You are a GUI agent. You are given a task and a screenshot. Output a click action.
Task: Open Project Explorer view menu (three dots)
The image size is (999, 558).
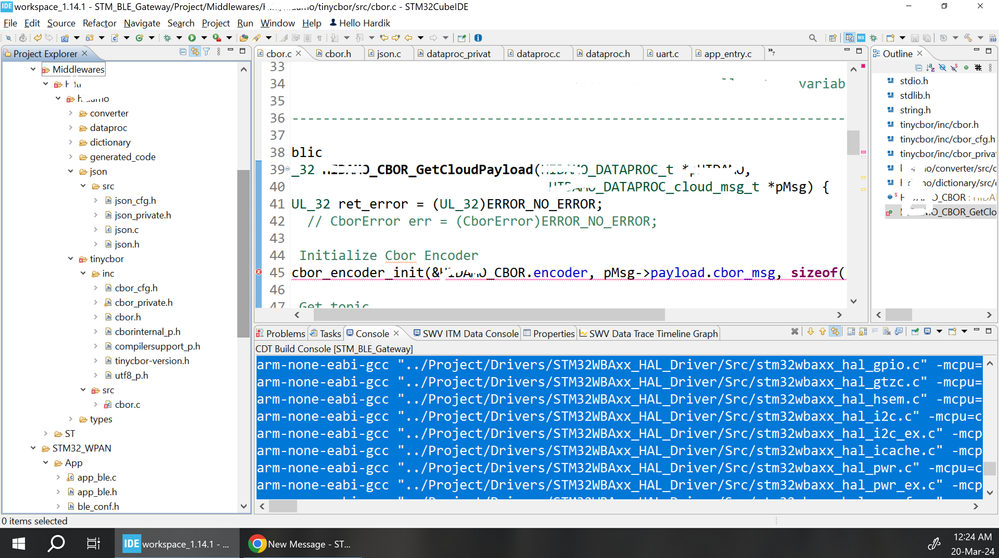(219, 52)
